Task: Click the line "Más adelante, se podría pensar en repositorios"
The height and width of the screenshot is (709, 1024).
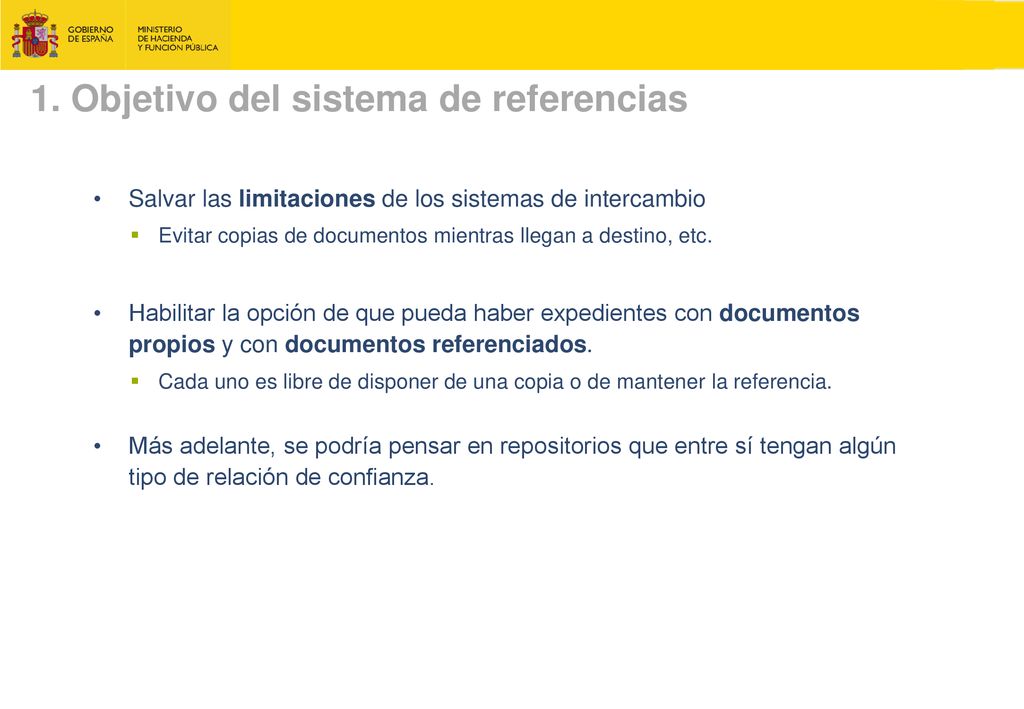Action: click(x=512, y=447)
